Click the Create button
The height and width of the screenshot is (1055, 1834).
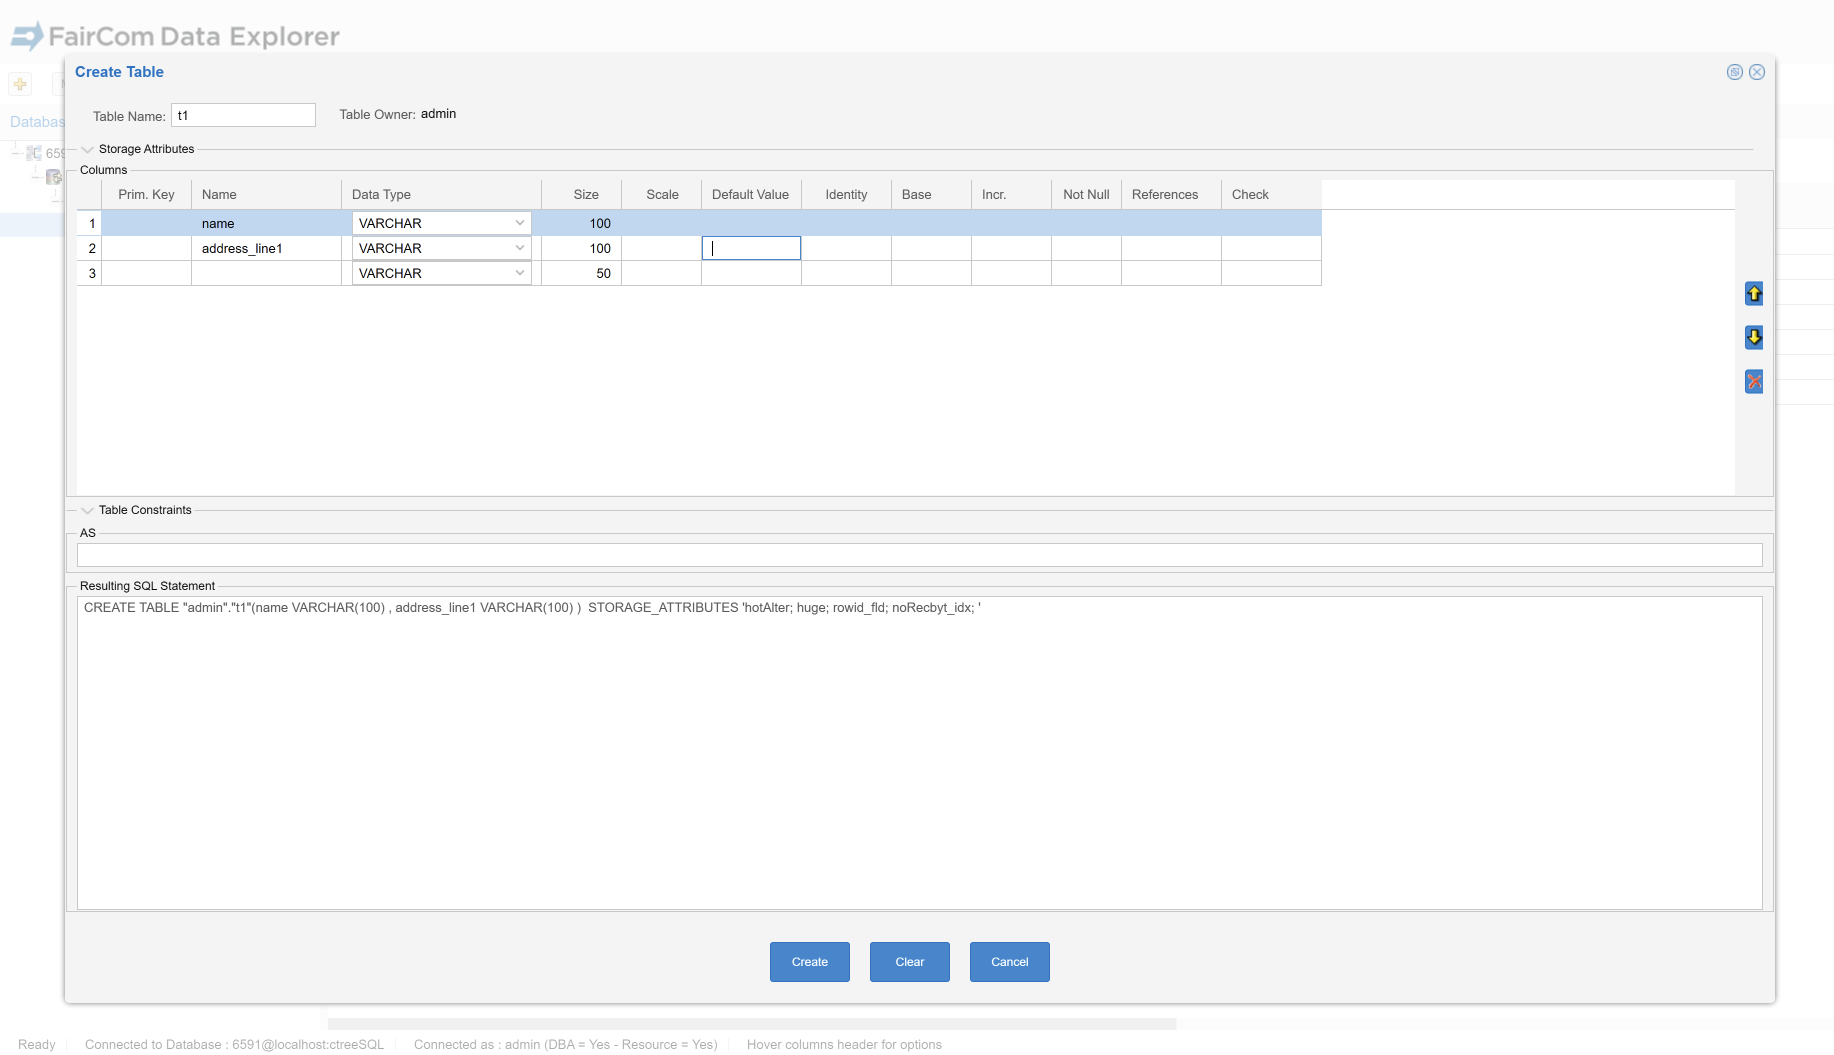(810, 962)
